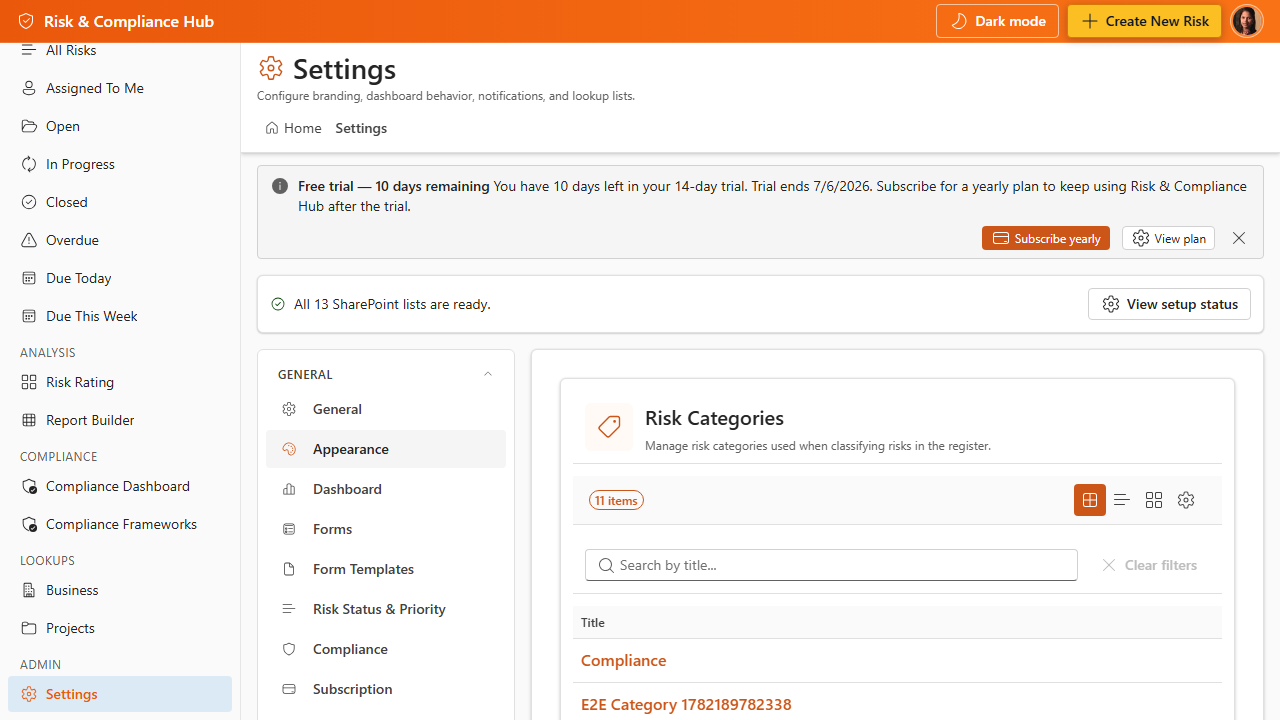Click the Settings breadcrumb

click(x=361, y=128)
